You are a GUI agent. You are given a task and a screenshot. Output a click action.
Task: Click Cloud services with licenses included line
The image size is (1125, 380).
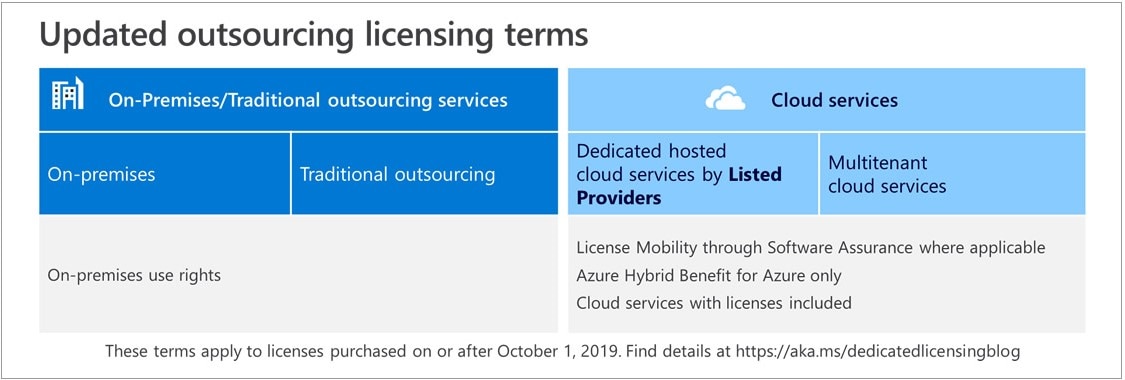(x=714, y=303)
